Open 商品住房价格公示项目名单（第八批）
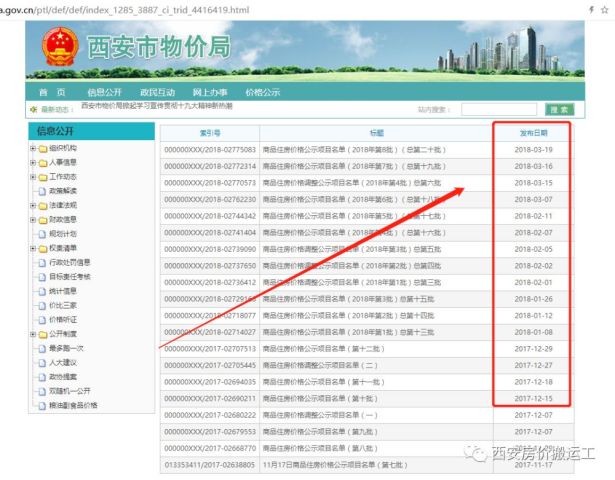Image resolution: width=615 pixels, height=480 pixels. [320, 448]
